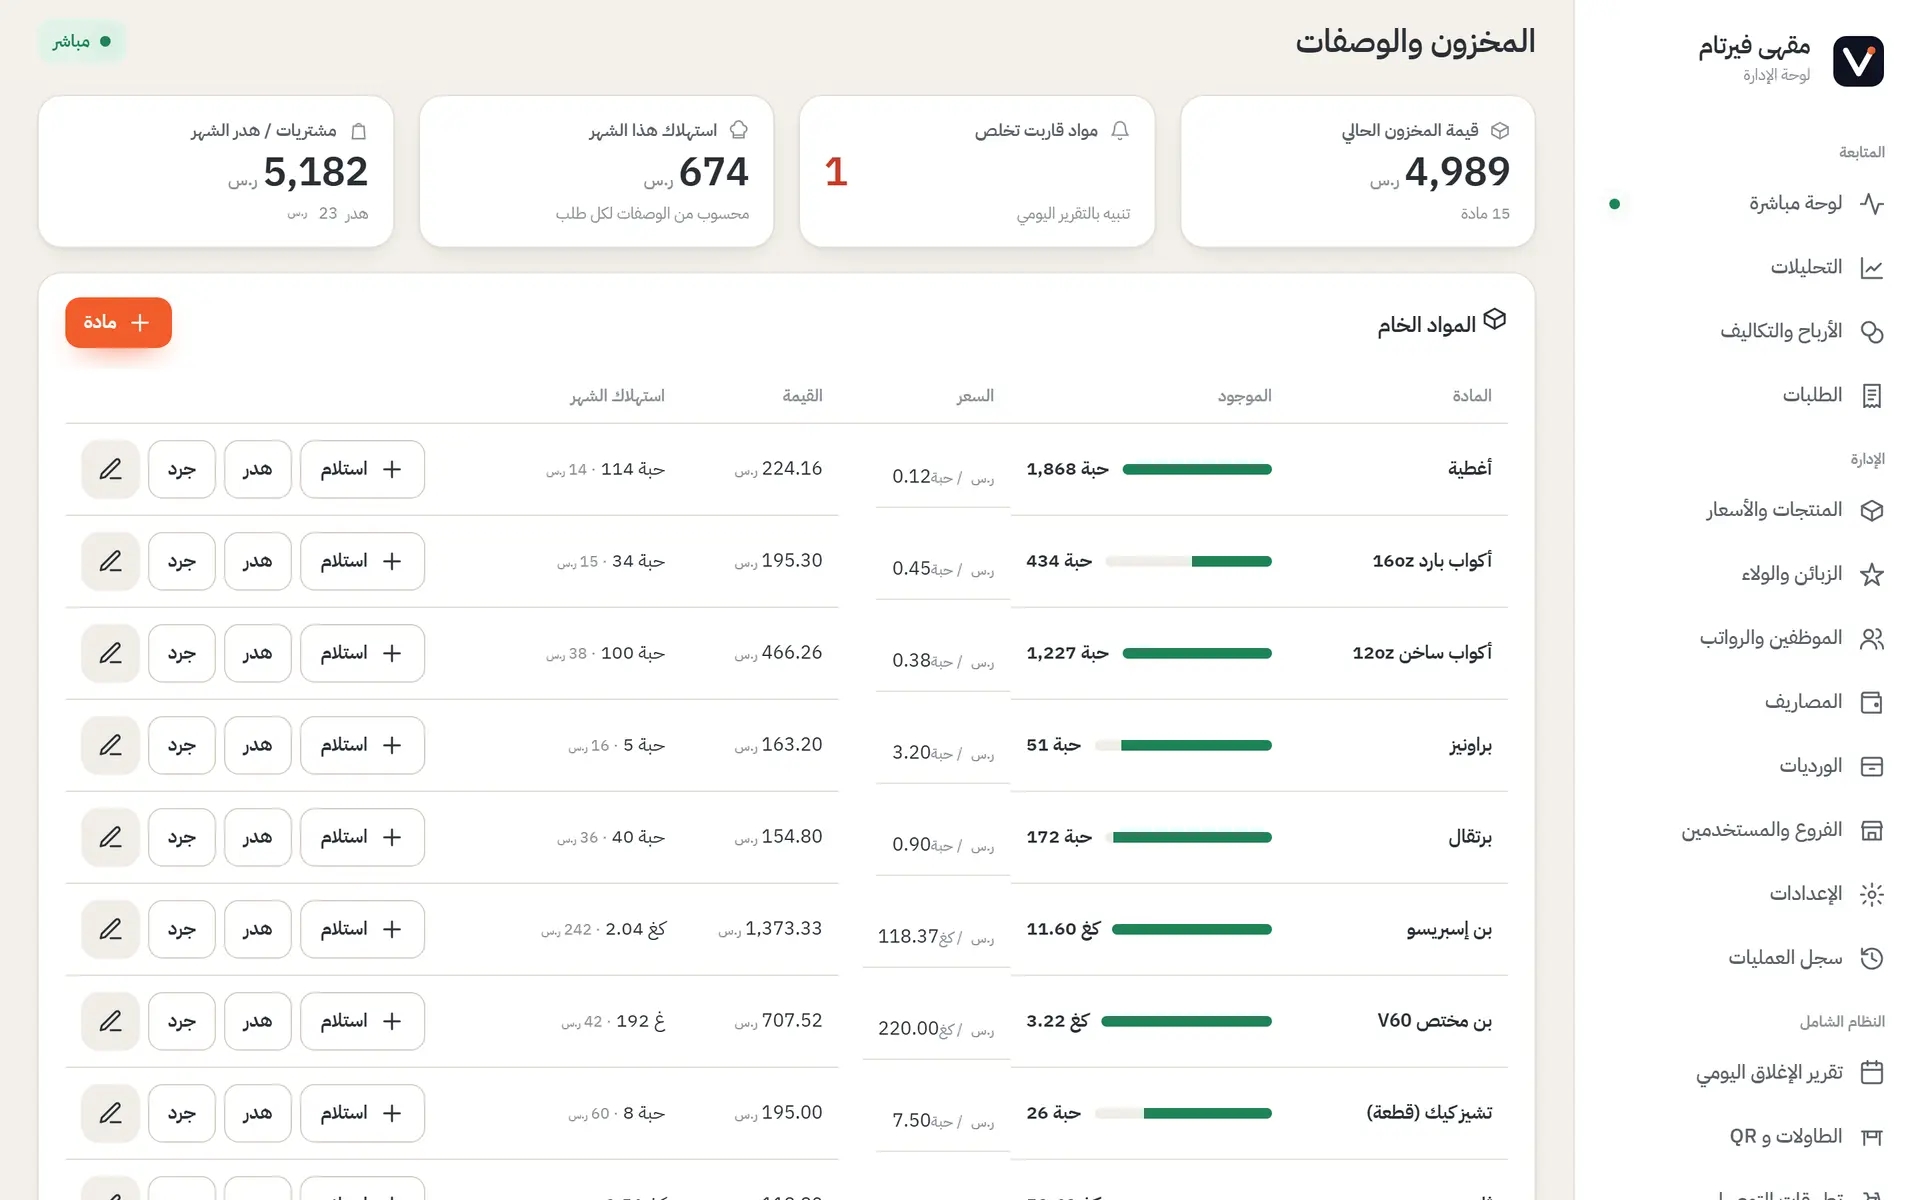The height and width of the screenshot is (1200, 1920).
Task: Click + استلام for بن مختص V60
Action: tap(362, 1021)
